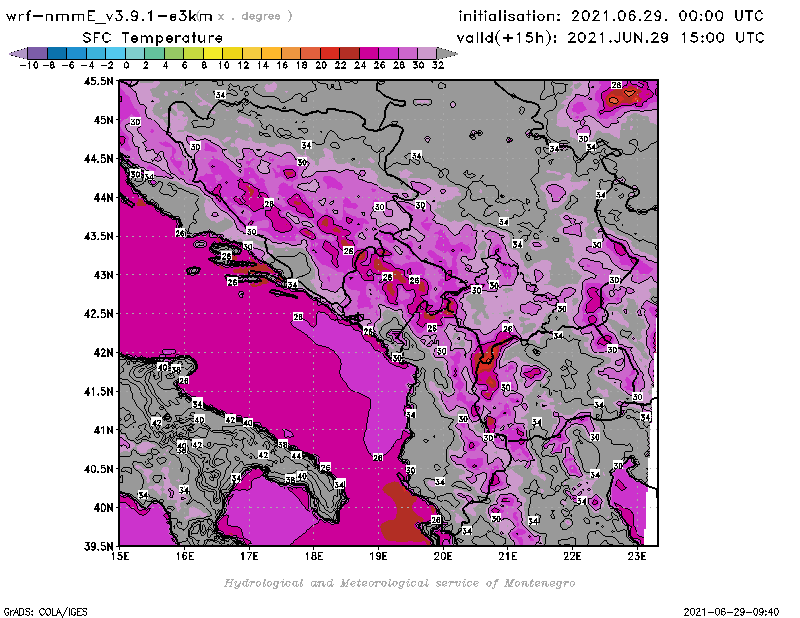Click the '15E' longitude label
The height and width of the screenshot is (618, 800).
[120, 556]
